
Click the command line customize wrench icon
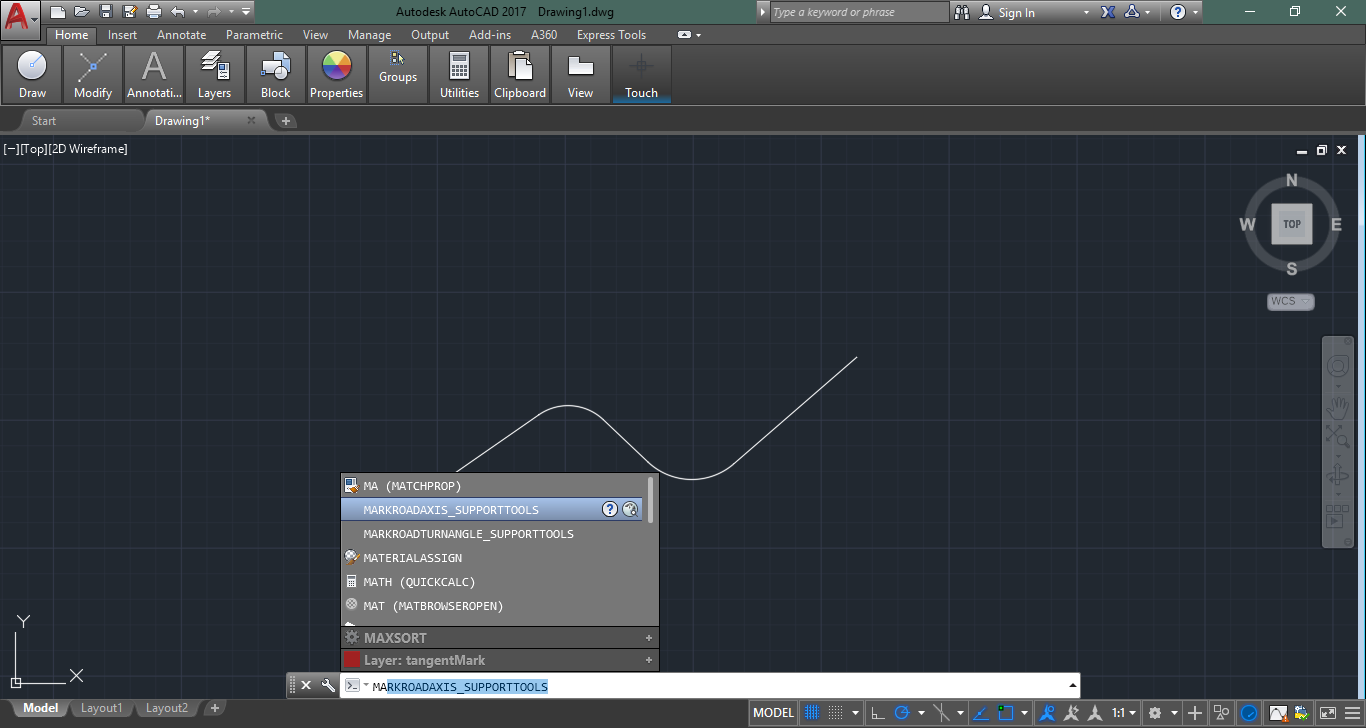pyautogui.click(x=328, y=686)
